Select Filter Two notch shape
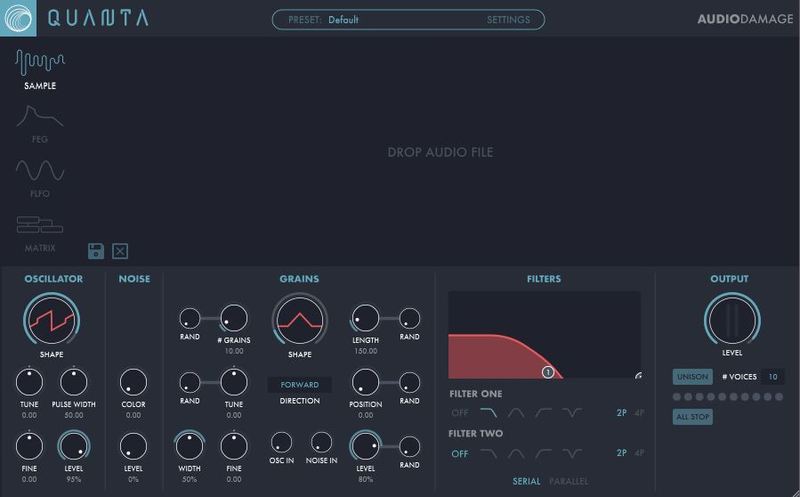This screenshot has width=800, height=497. click(571, 453)
